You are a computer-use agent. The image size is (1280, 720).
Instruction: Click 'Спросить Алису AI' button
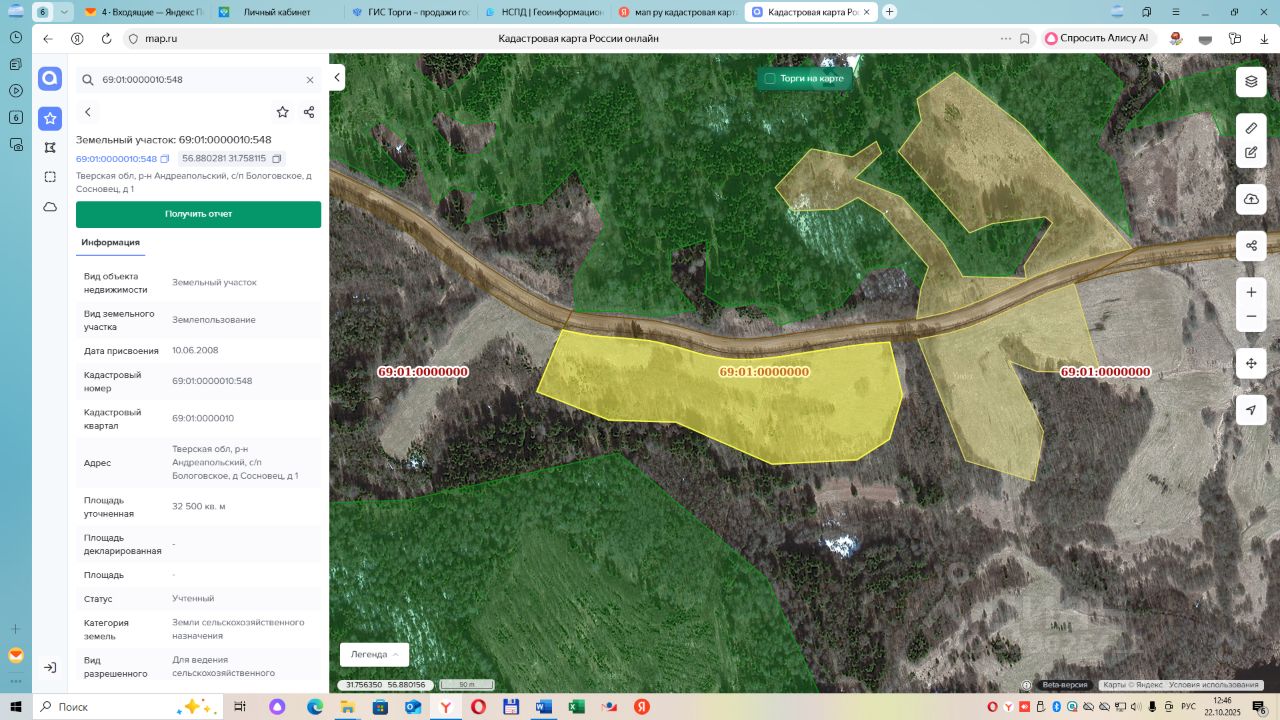tap(1097, 38)
